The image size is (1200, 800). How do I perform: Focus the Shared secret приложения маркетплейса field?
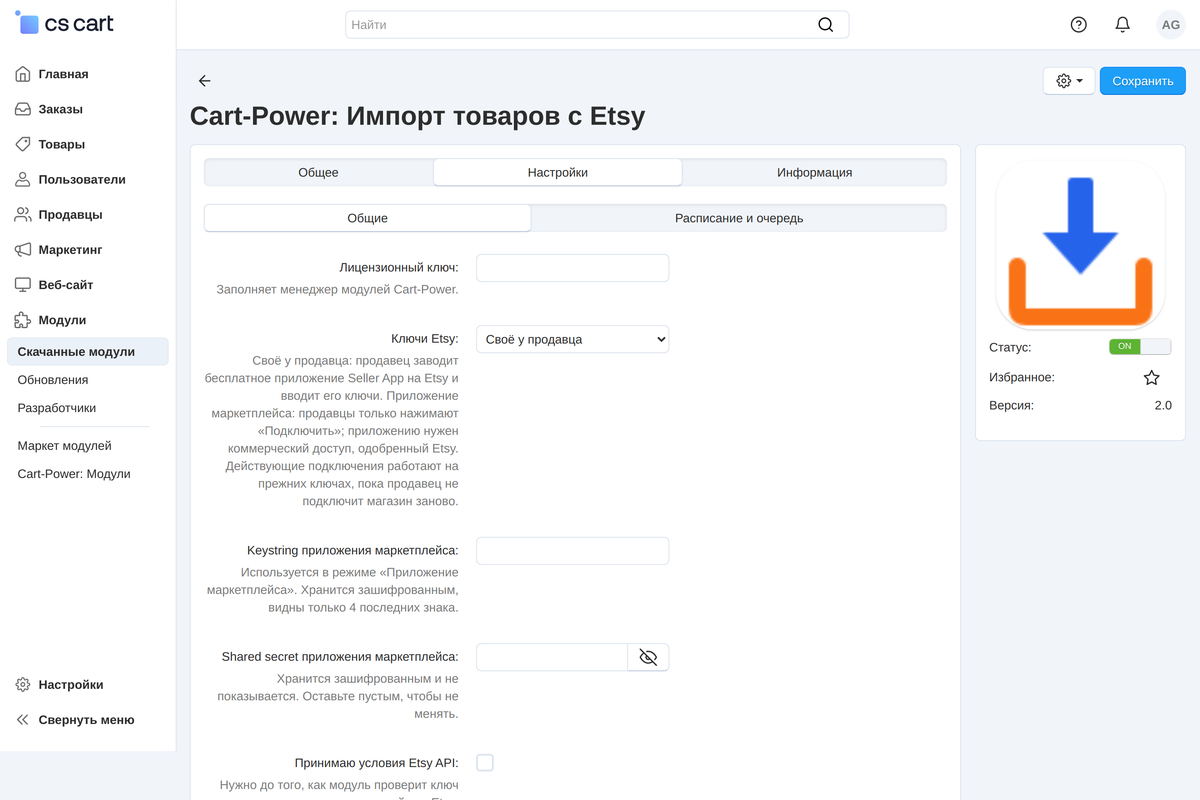552,657
